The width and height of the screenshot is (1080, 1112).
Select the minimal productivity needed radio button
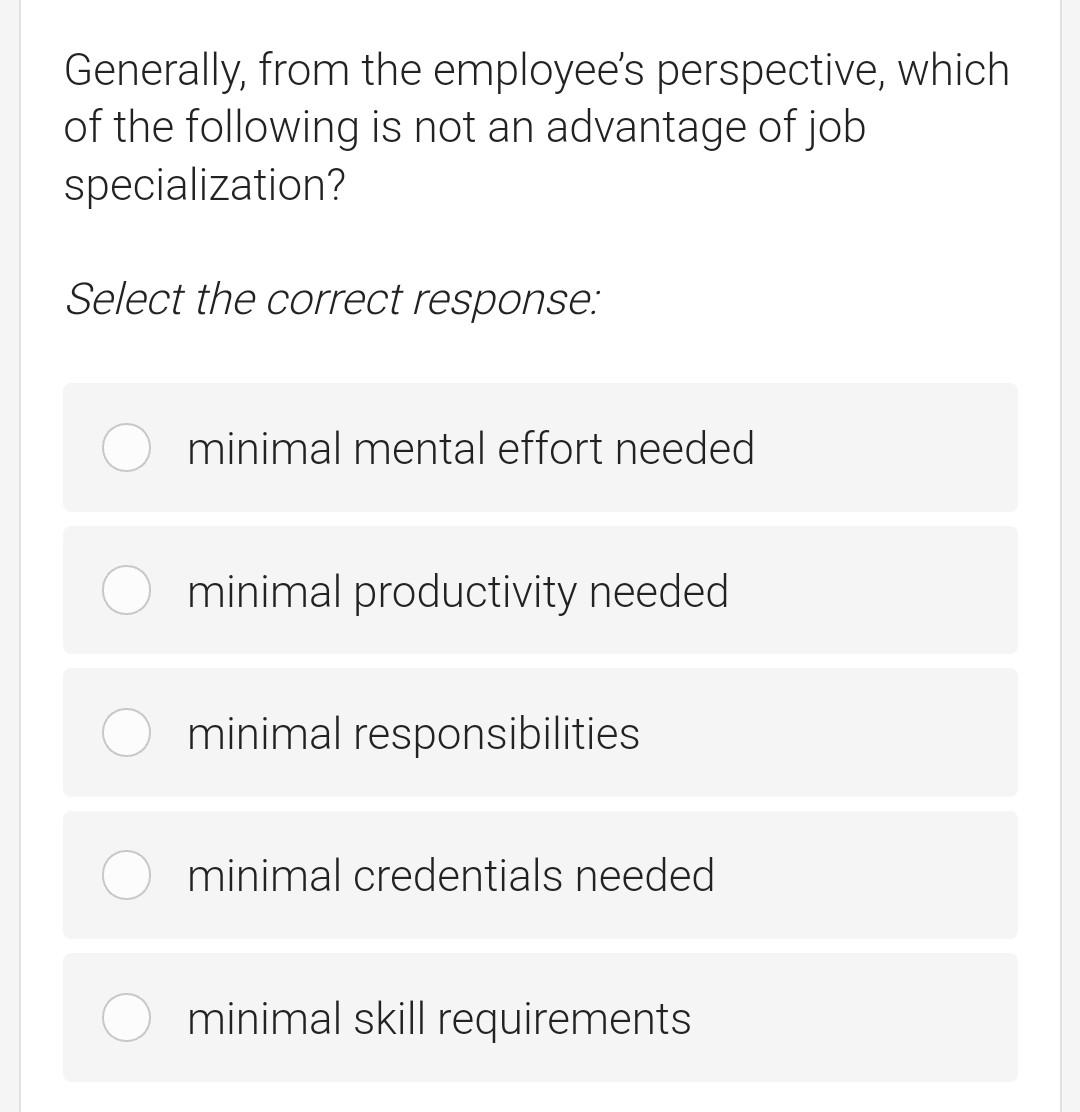[x=126, y=590]
